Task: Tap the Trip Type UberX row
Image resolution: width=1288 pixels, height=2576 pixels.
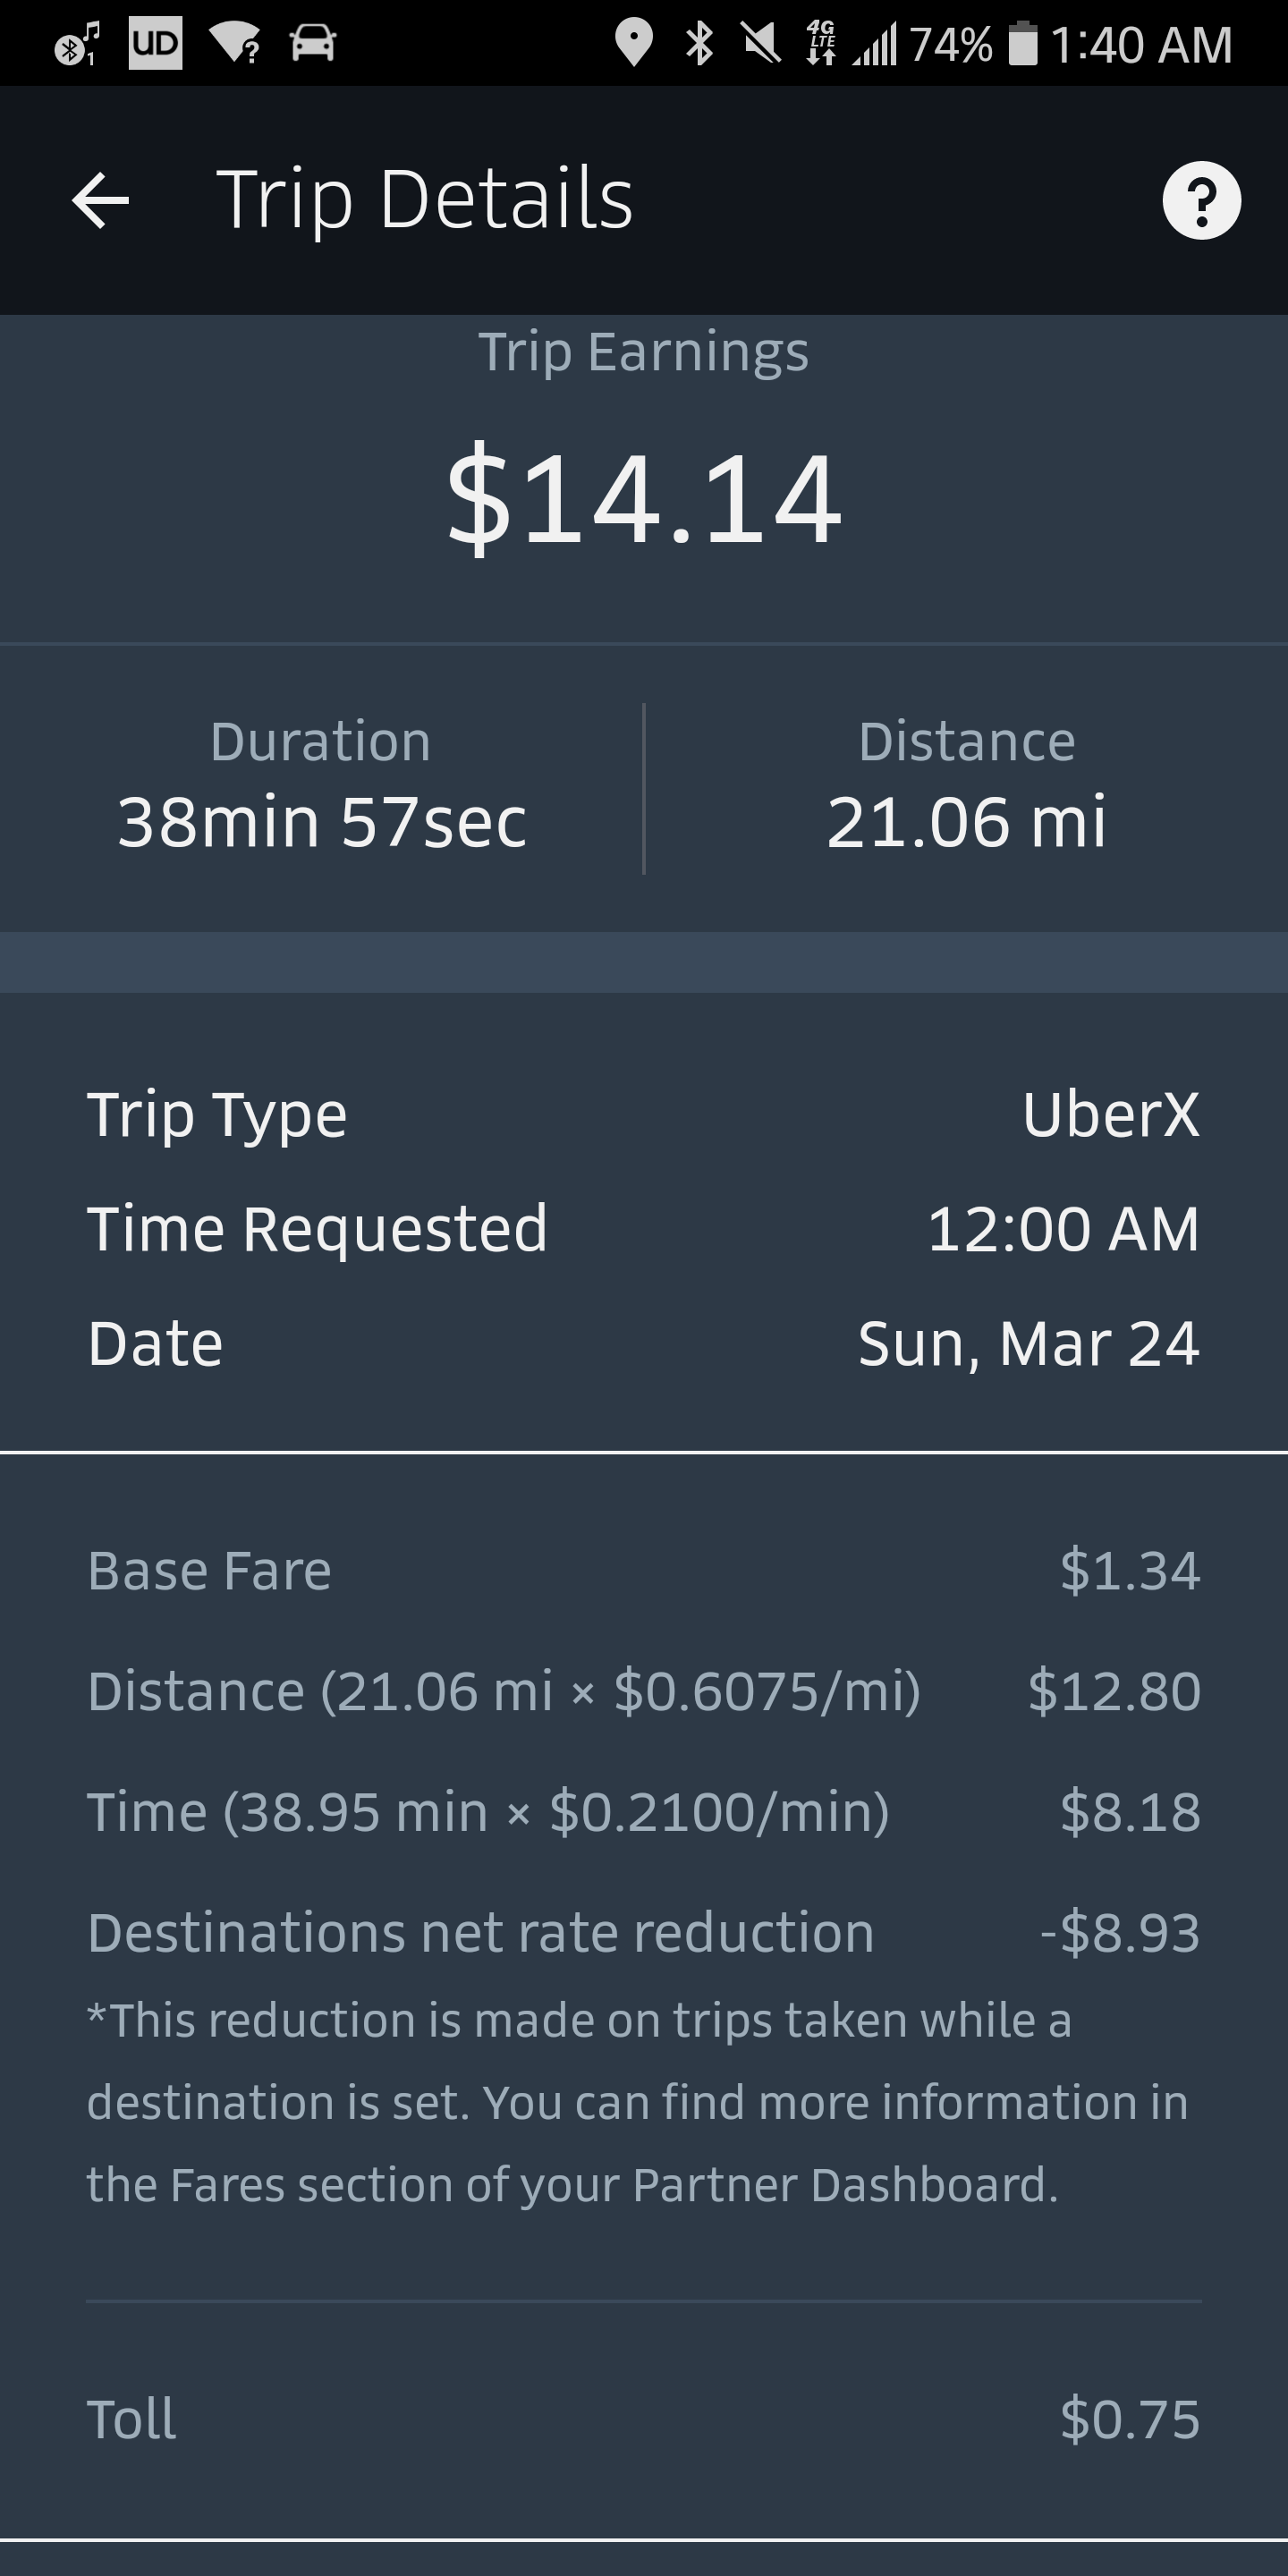Action: [644, 1114]
